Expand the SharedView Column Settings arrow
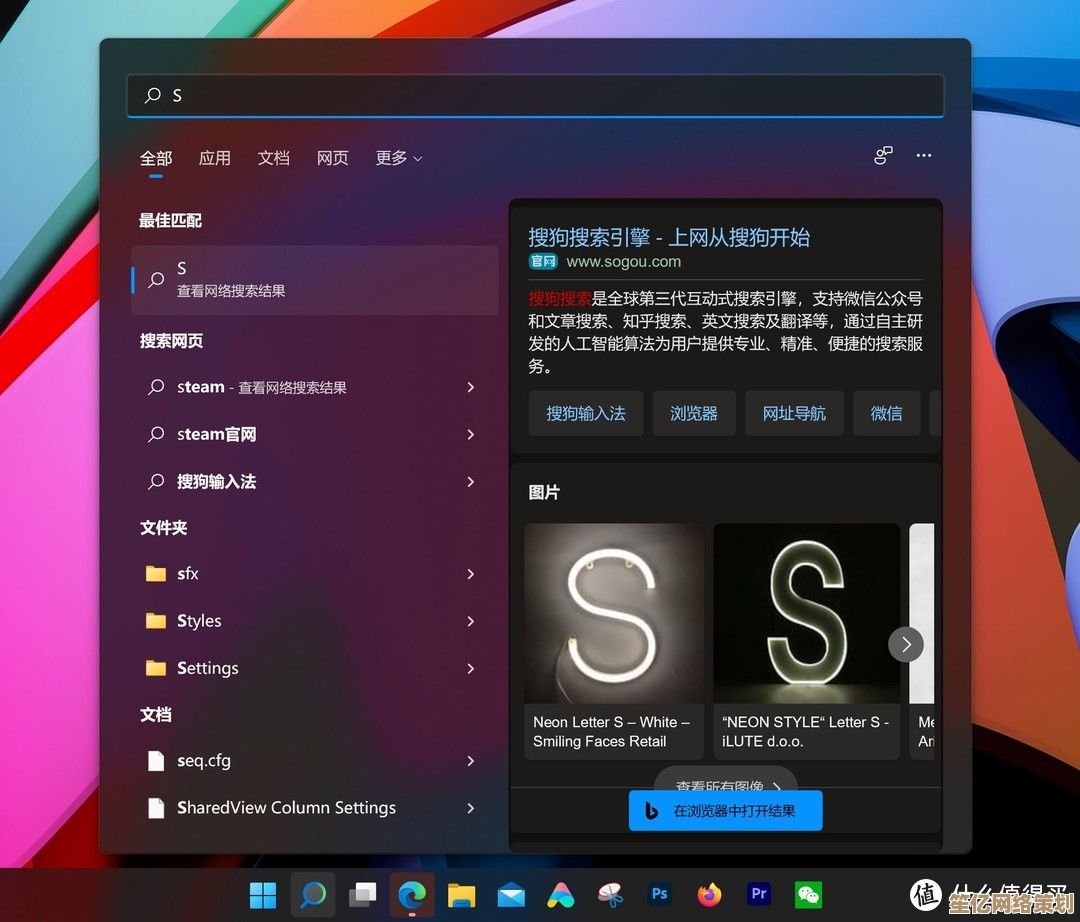Screen dimensions: 1080x922 pyautogui.click(x=471, y=808)
